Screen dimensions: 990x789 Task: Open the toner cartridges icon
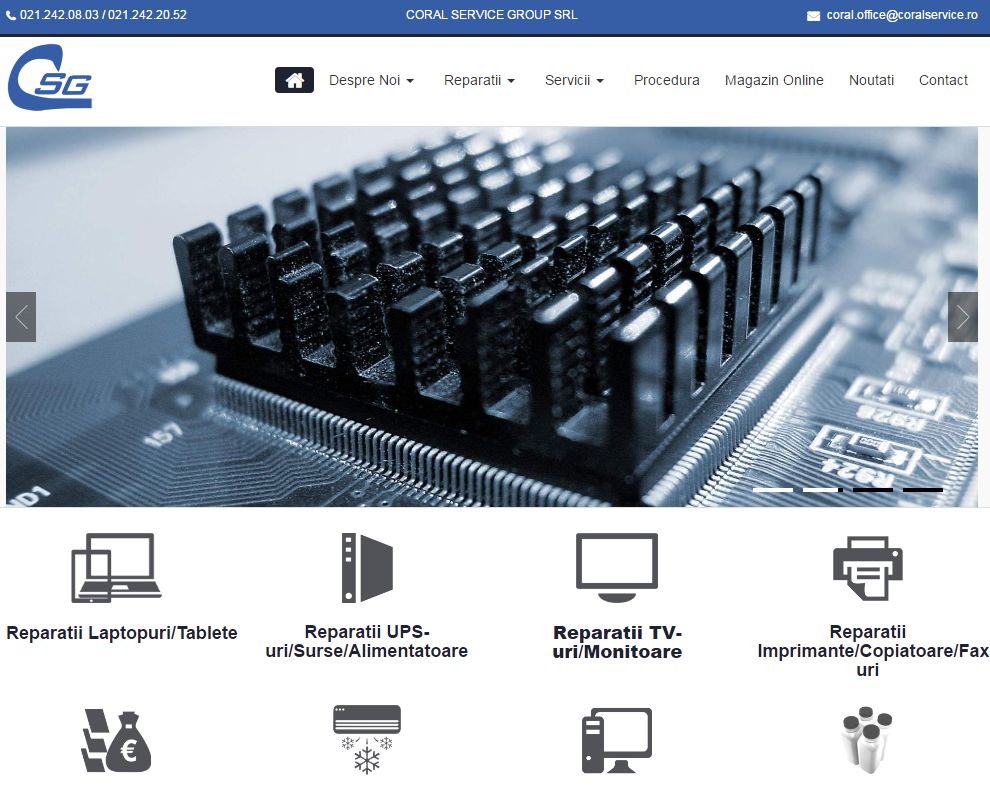pyautogui.click(x=867, y=740)
